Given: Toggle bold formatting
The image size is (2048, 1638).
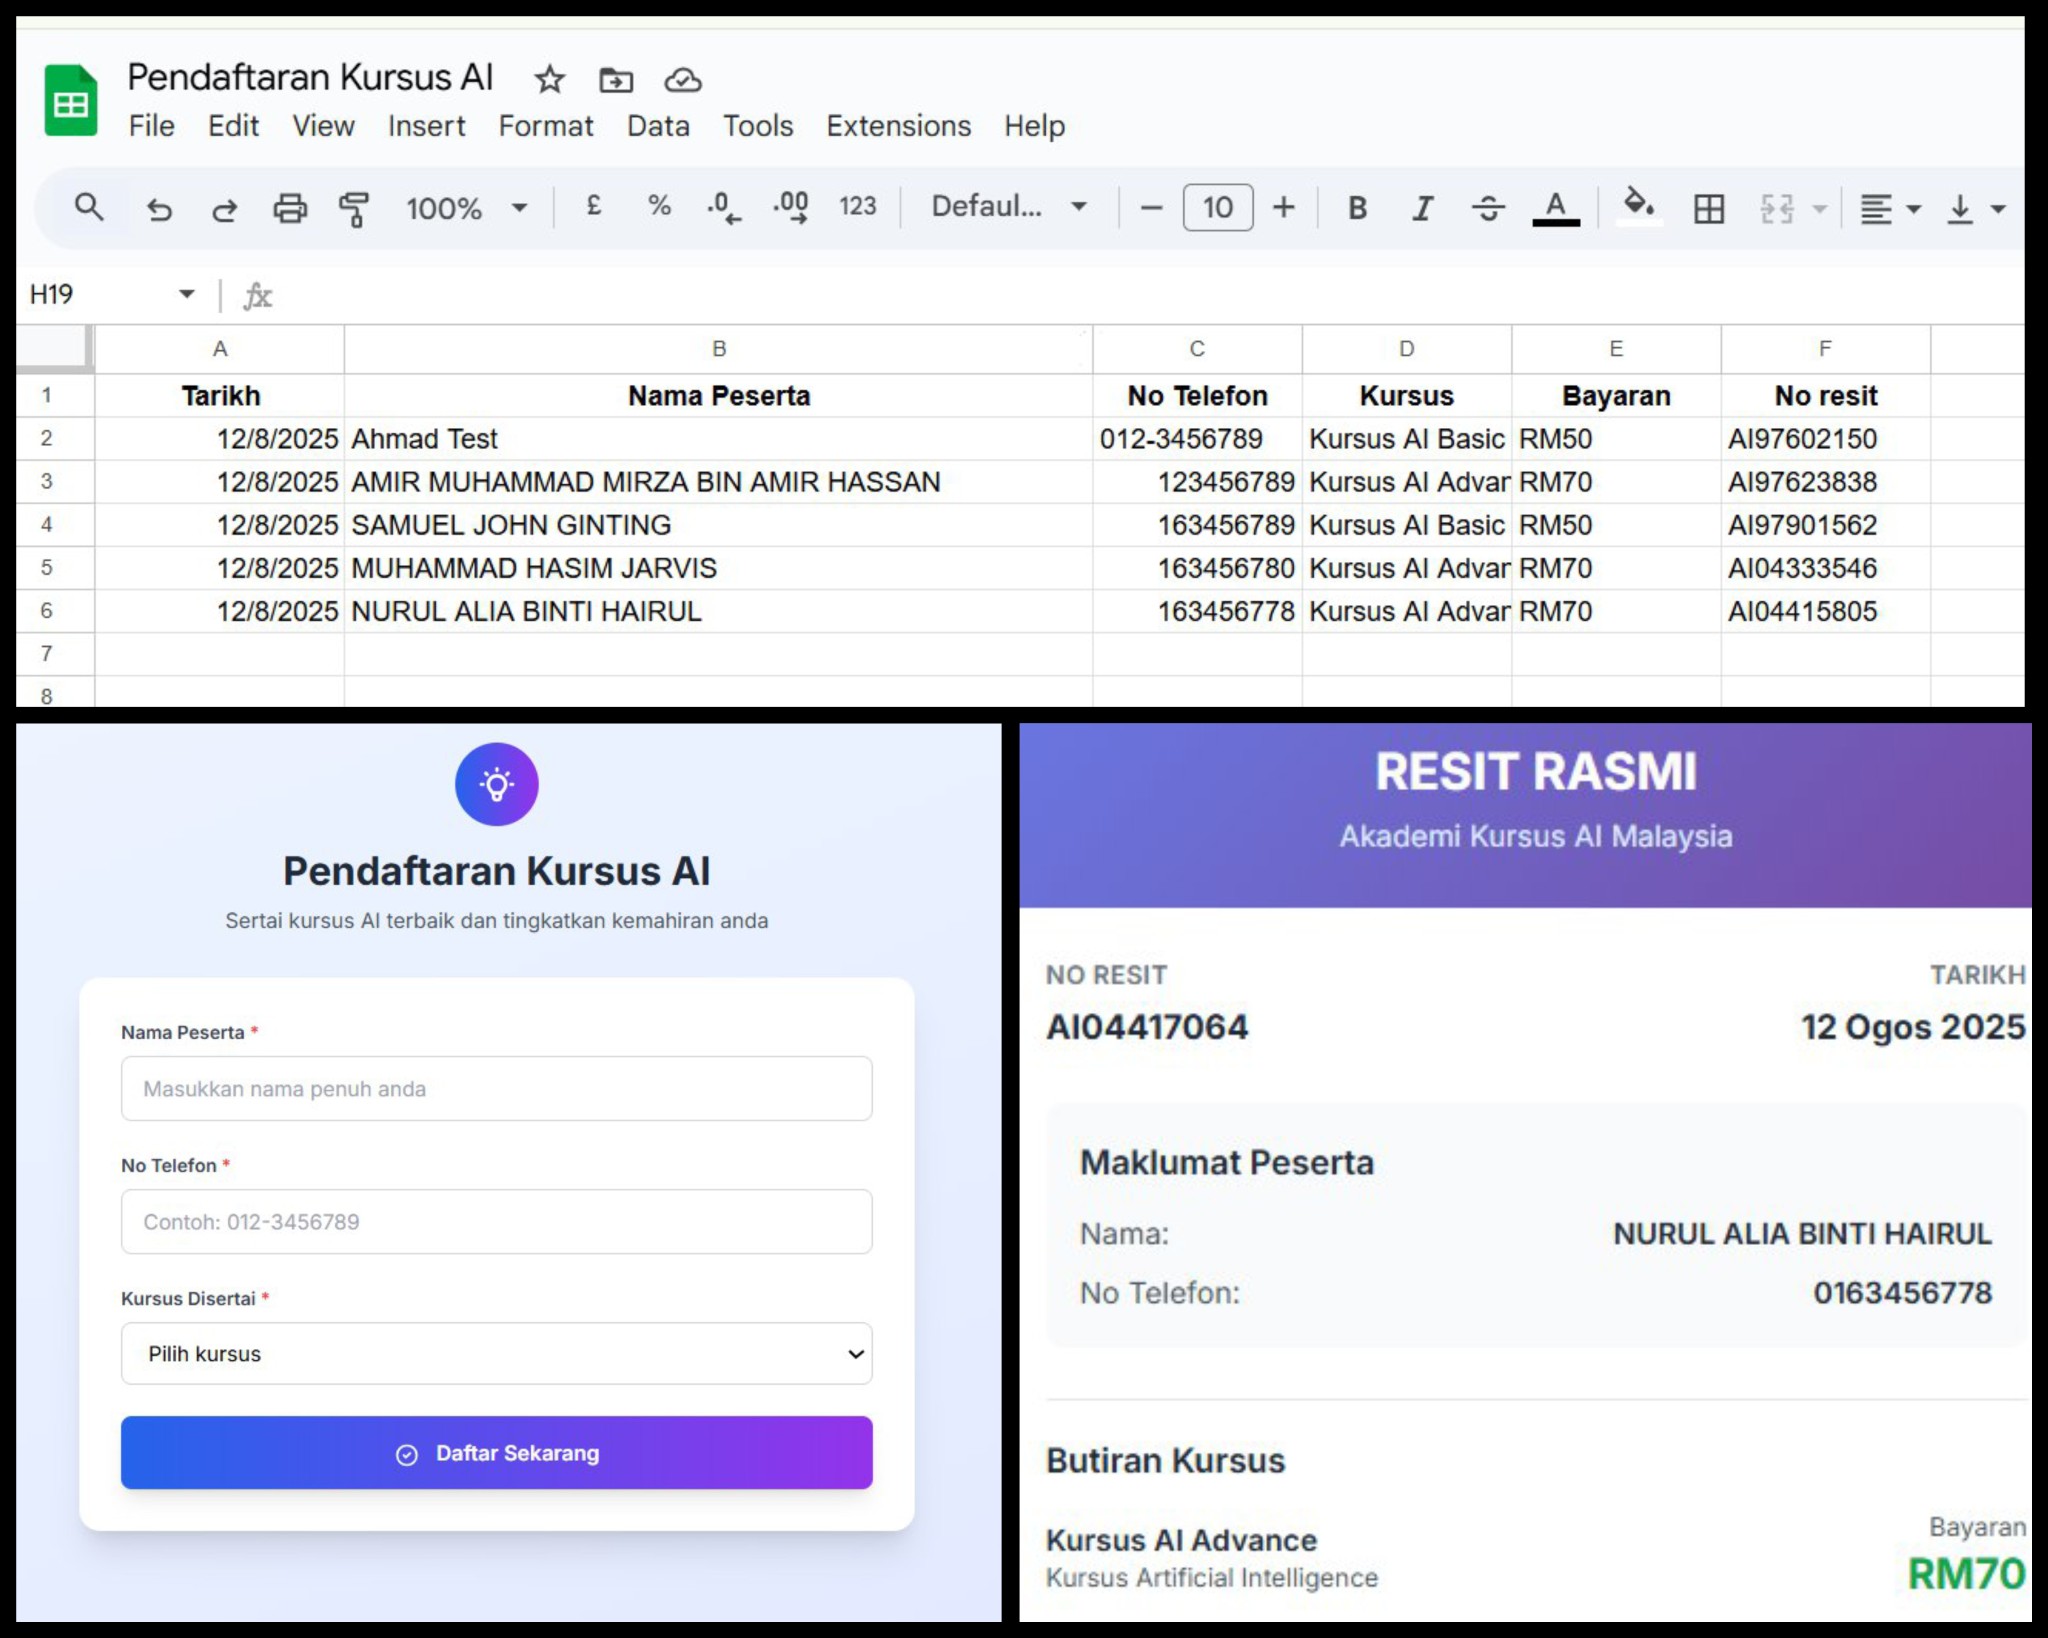Looking at the screenshot, I should 1357,208.
